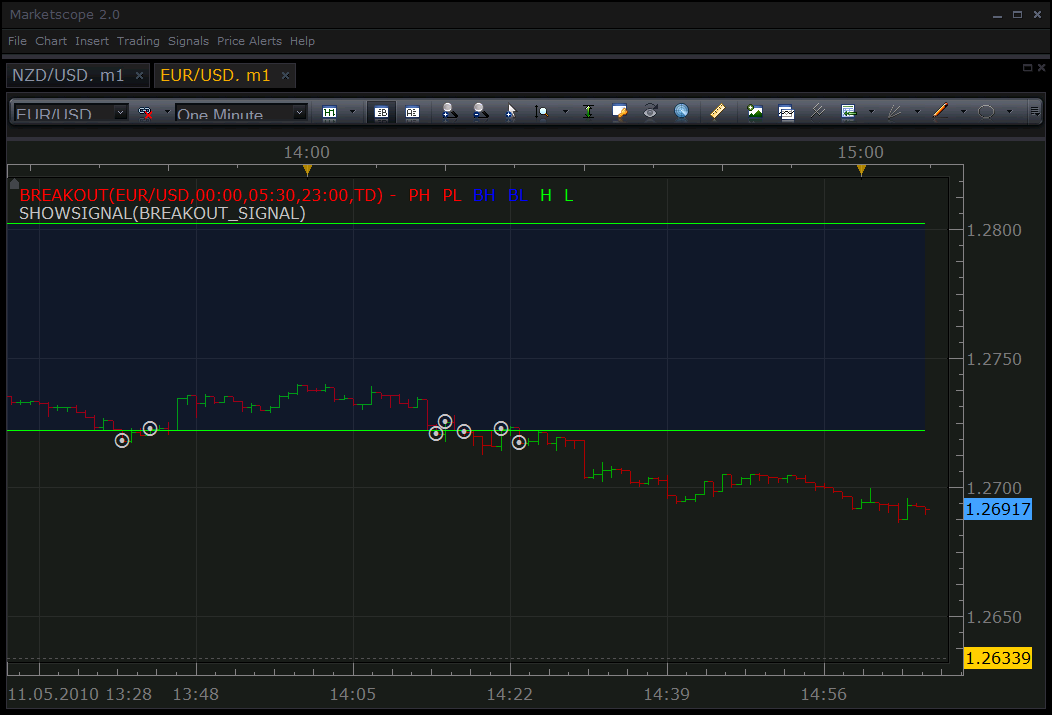Click the unlink chart chain icon
Image resolution: width=1052 pixels, height=715 pixels.
pyautogui.click(x=146, y=113)
